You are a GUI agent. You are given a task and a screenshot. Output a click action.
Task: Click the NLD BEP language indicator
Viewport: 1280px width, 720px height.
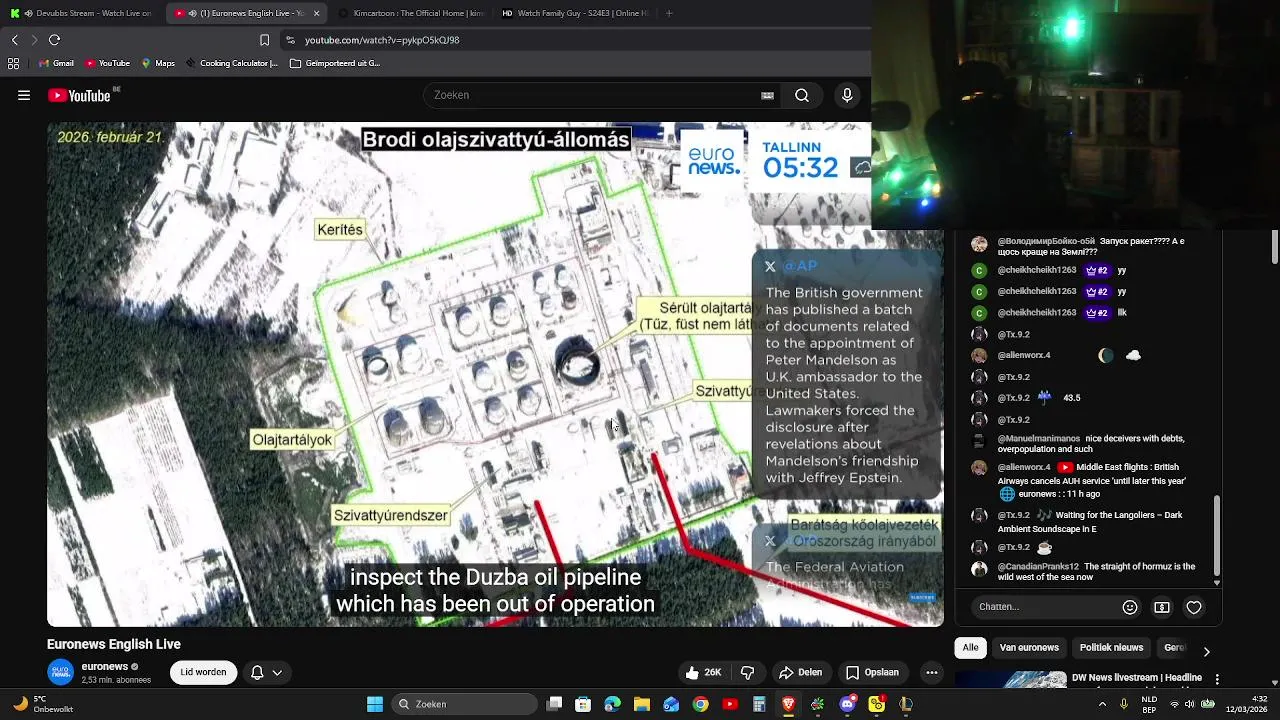[1150, 704]
